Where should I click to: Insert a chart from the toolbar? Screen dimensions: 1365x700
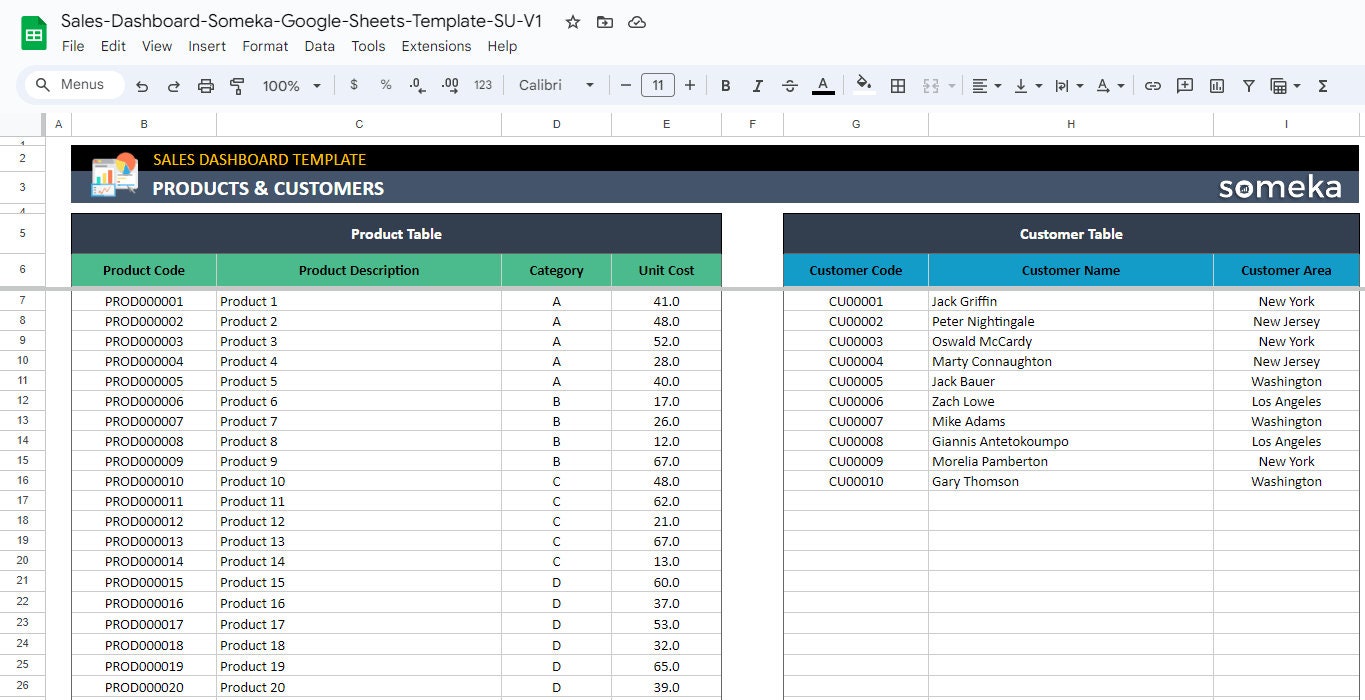[1216, 85]
